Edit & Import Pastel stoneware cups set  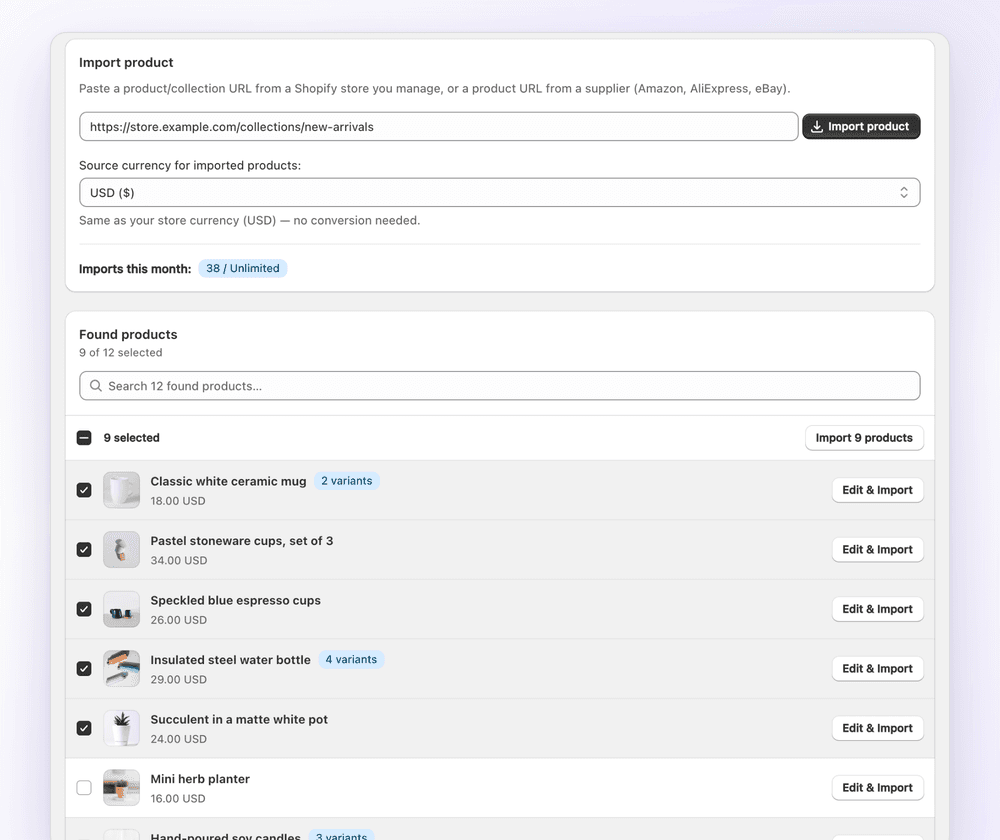[x=878, y=549]
